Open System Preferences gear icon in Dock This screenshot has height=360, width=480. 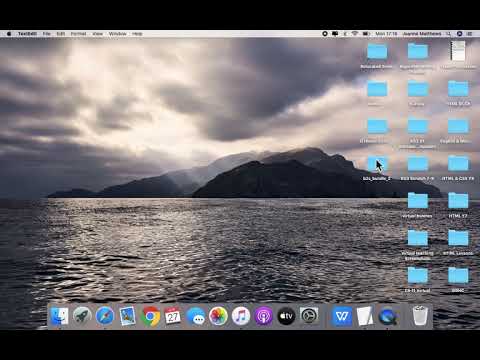tap(309, 316)
